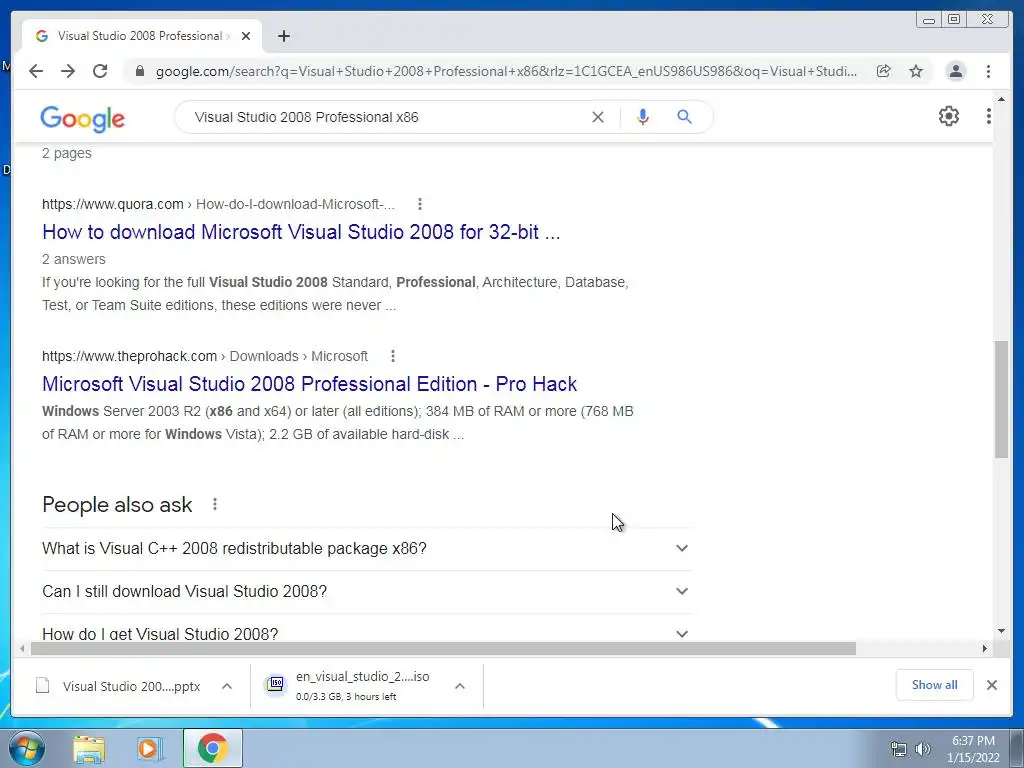
Task: Open the volume tray icon
Action: [x=923, y=749]
